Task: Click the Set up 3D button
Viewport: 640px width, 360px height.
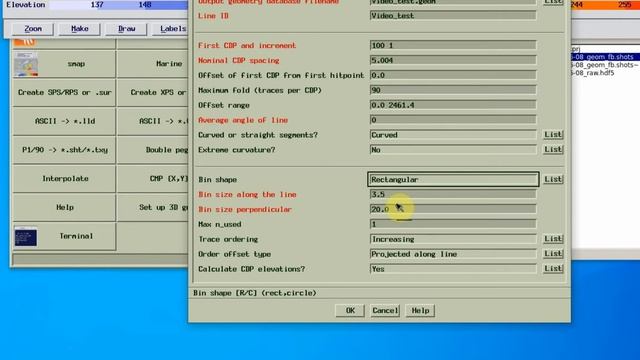Action: [x=153, y=207]
